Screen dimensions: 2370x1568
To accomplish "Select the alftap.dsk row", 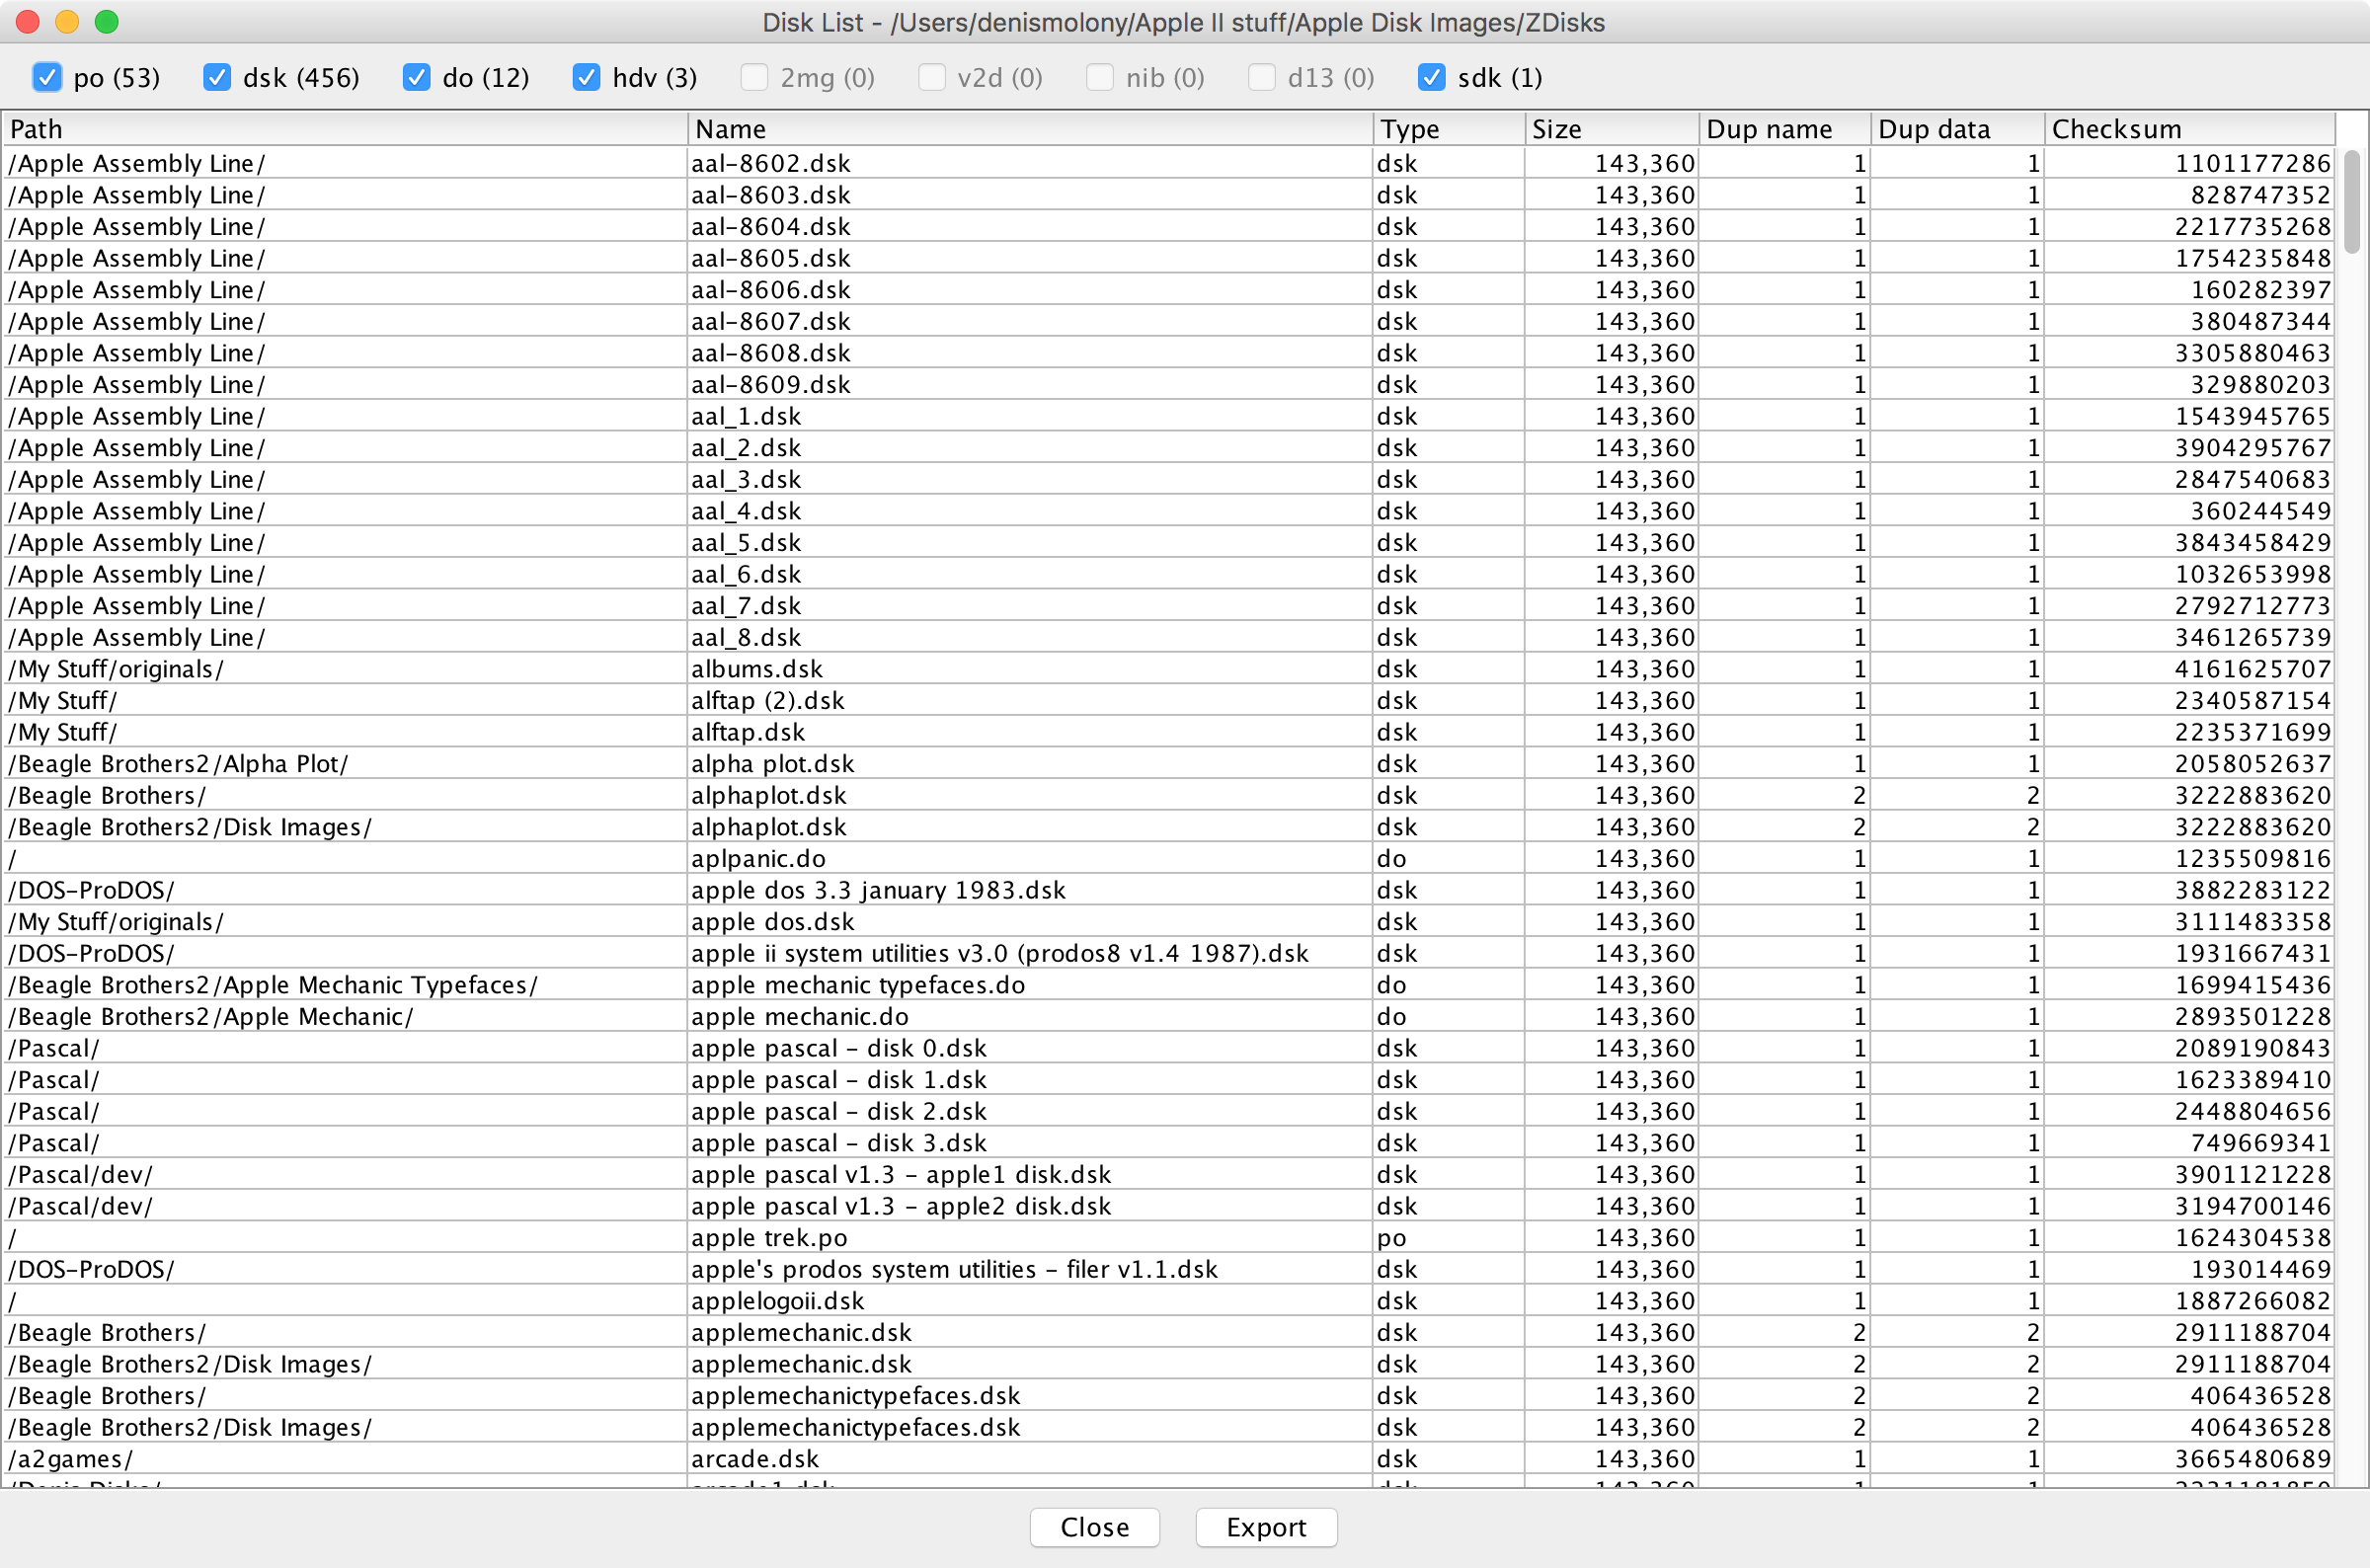I will tap(1169, 732).
